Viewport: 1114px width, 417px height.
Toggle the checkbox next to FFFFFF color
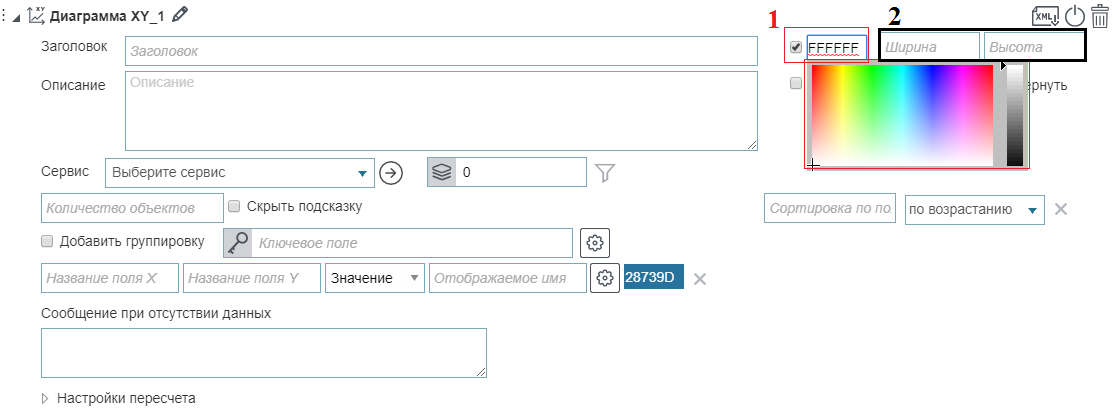coord(795,47)
